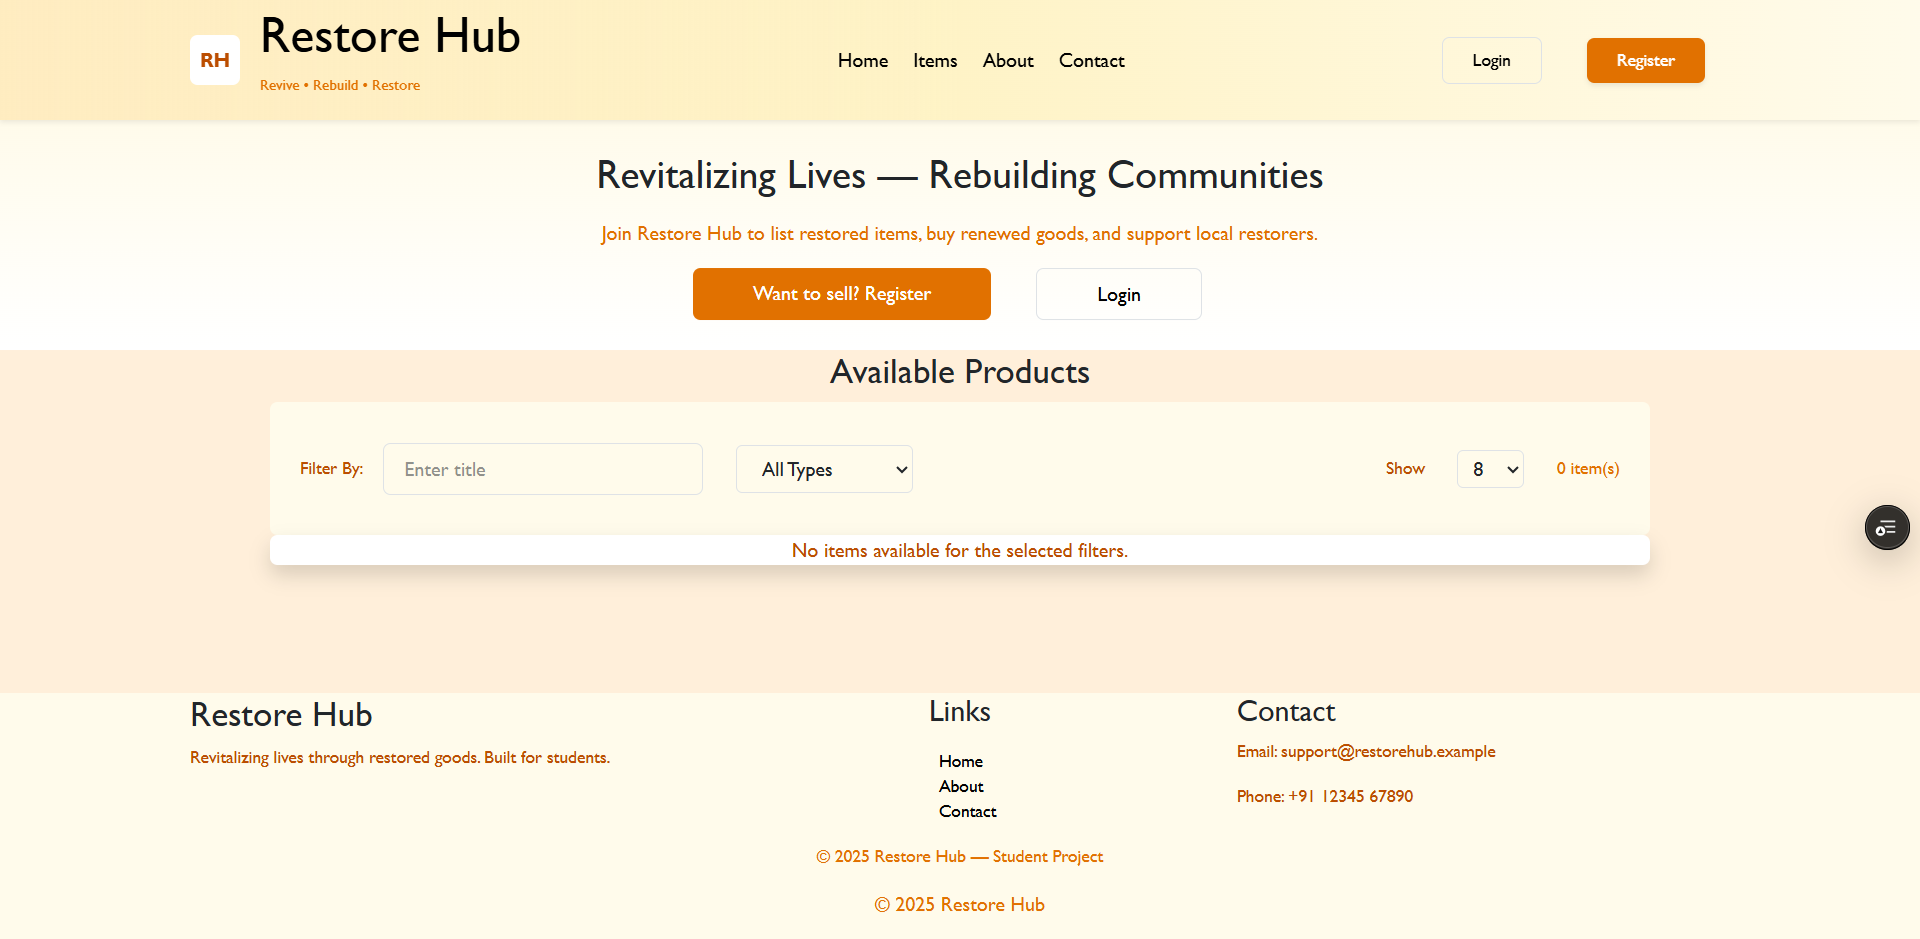This screenshot has width=1920, height=939.
Task: Navigate to Contact via the top navbar
Action: pos(1091,60)
